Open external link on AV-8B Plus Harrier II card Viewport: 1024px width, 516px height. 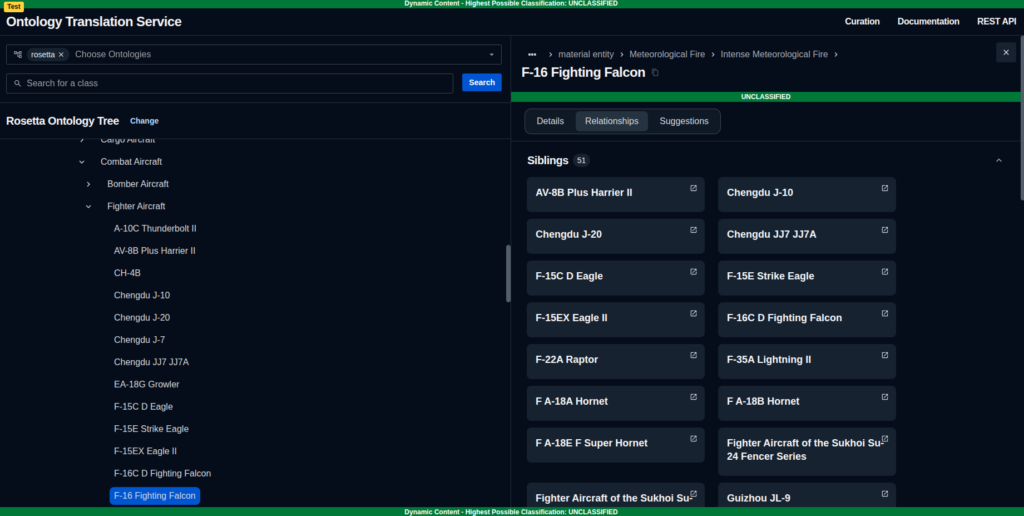pyautogui.click(x=694, y=188)
